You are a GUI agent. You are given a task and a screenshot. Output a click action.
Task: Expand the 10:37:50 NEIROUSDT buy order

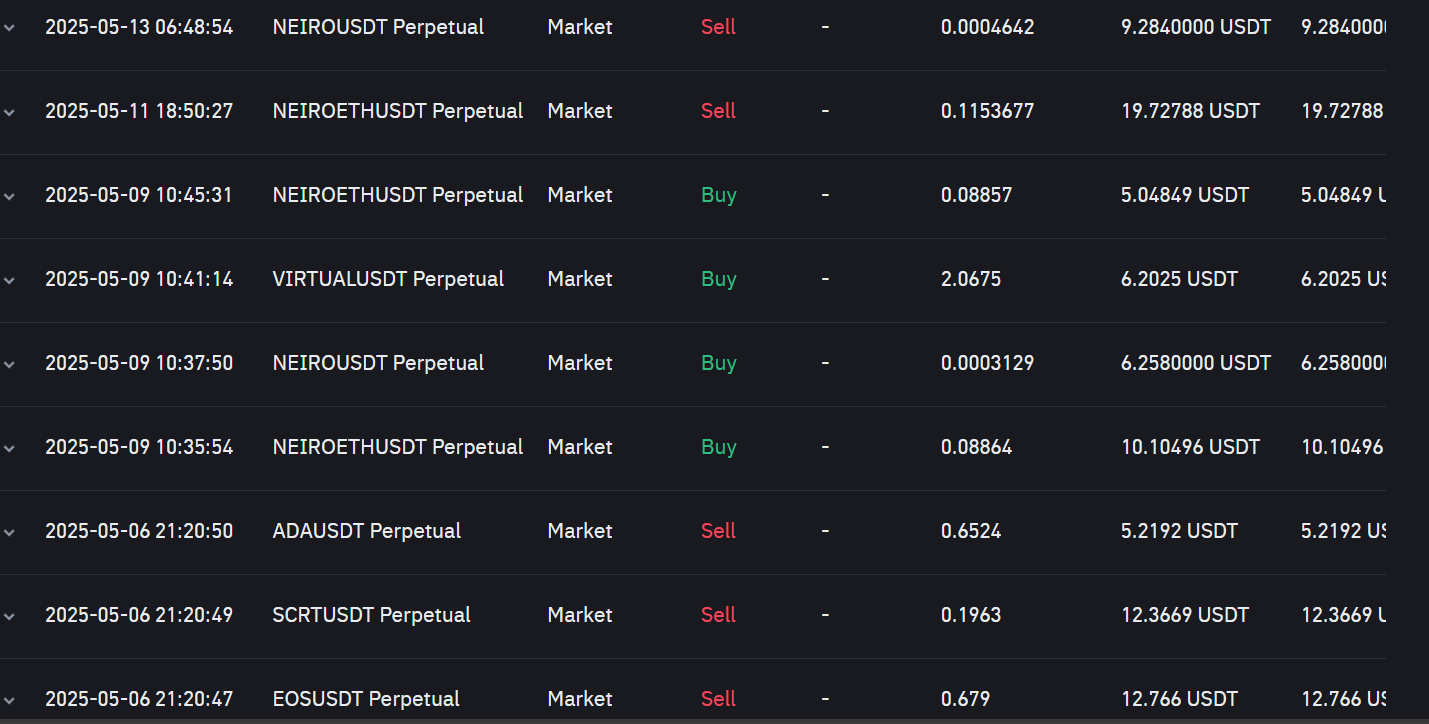9,364
